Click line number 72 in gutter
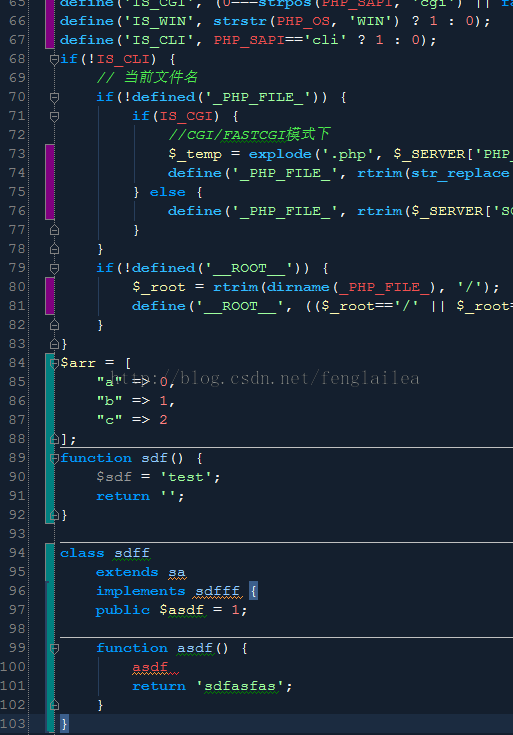This screenshot has height=735, width=513. click(17, 135)
